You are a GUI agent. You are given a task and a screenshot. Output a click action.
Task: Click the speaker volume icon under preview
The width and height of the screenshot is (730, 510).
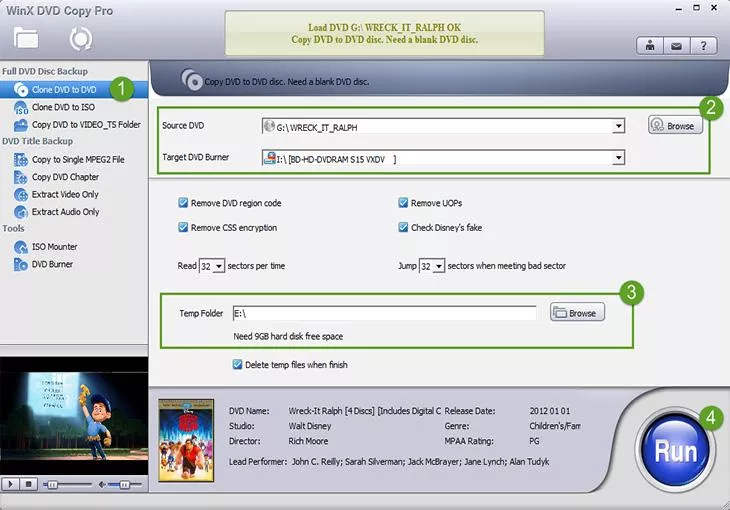point(102,485)
